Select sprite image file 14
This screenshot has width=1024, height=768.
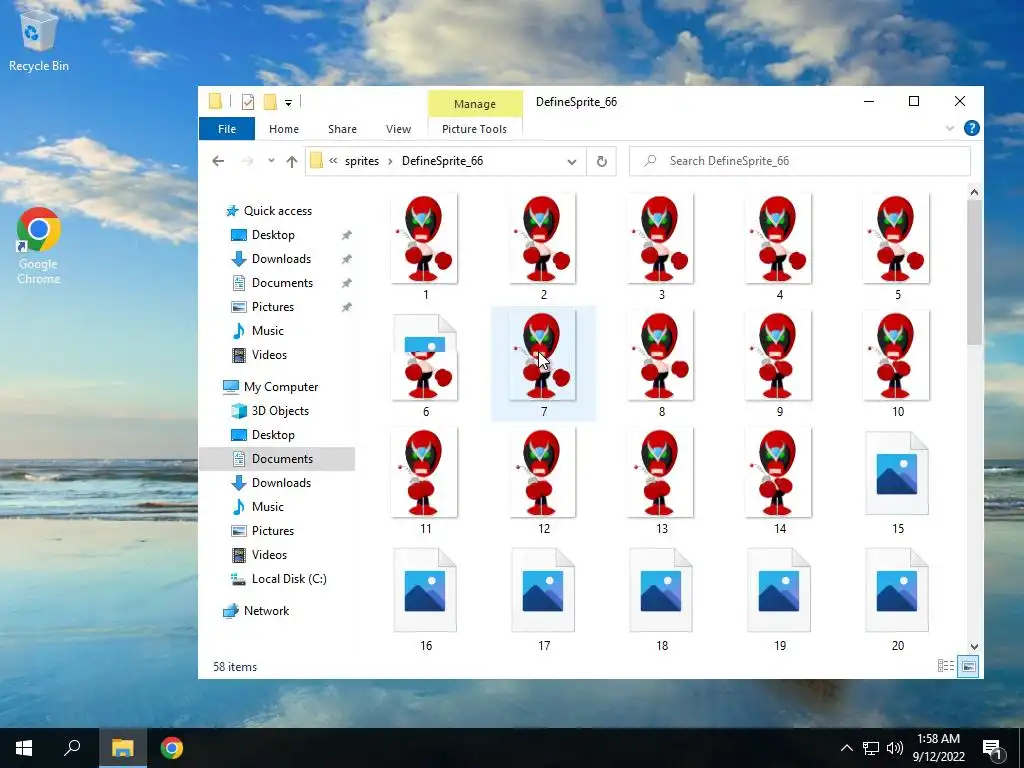click(779, 481)
